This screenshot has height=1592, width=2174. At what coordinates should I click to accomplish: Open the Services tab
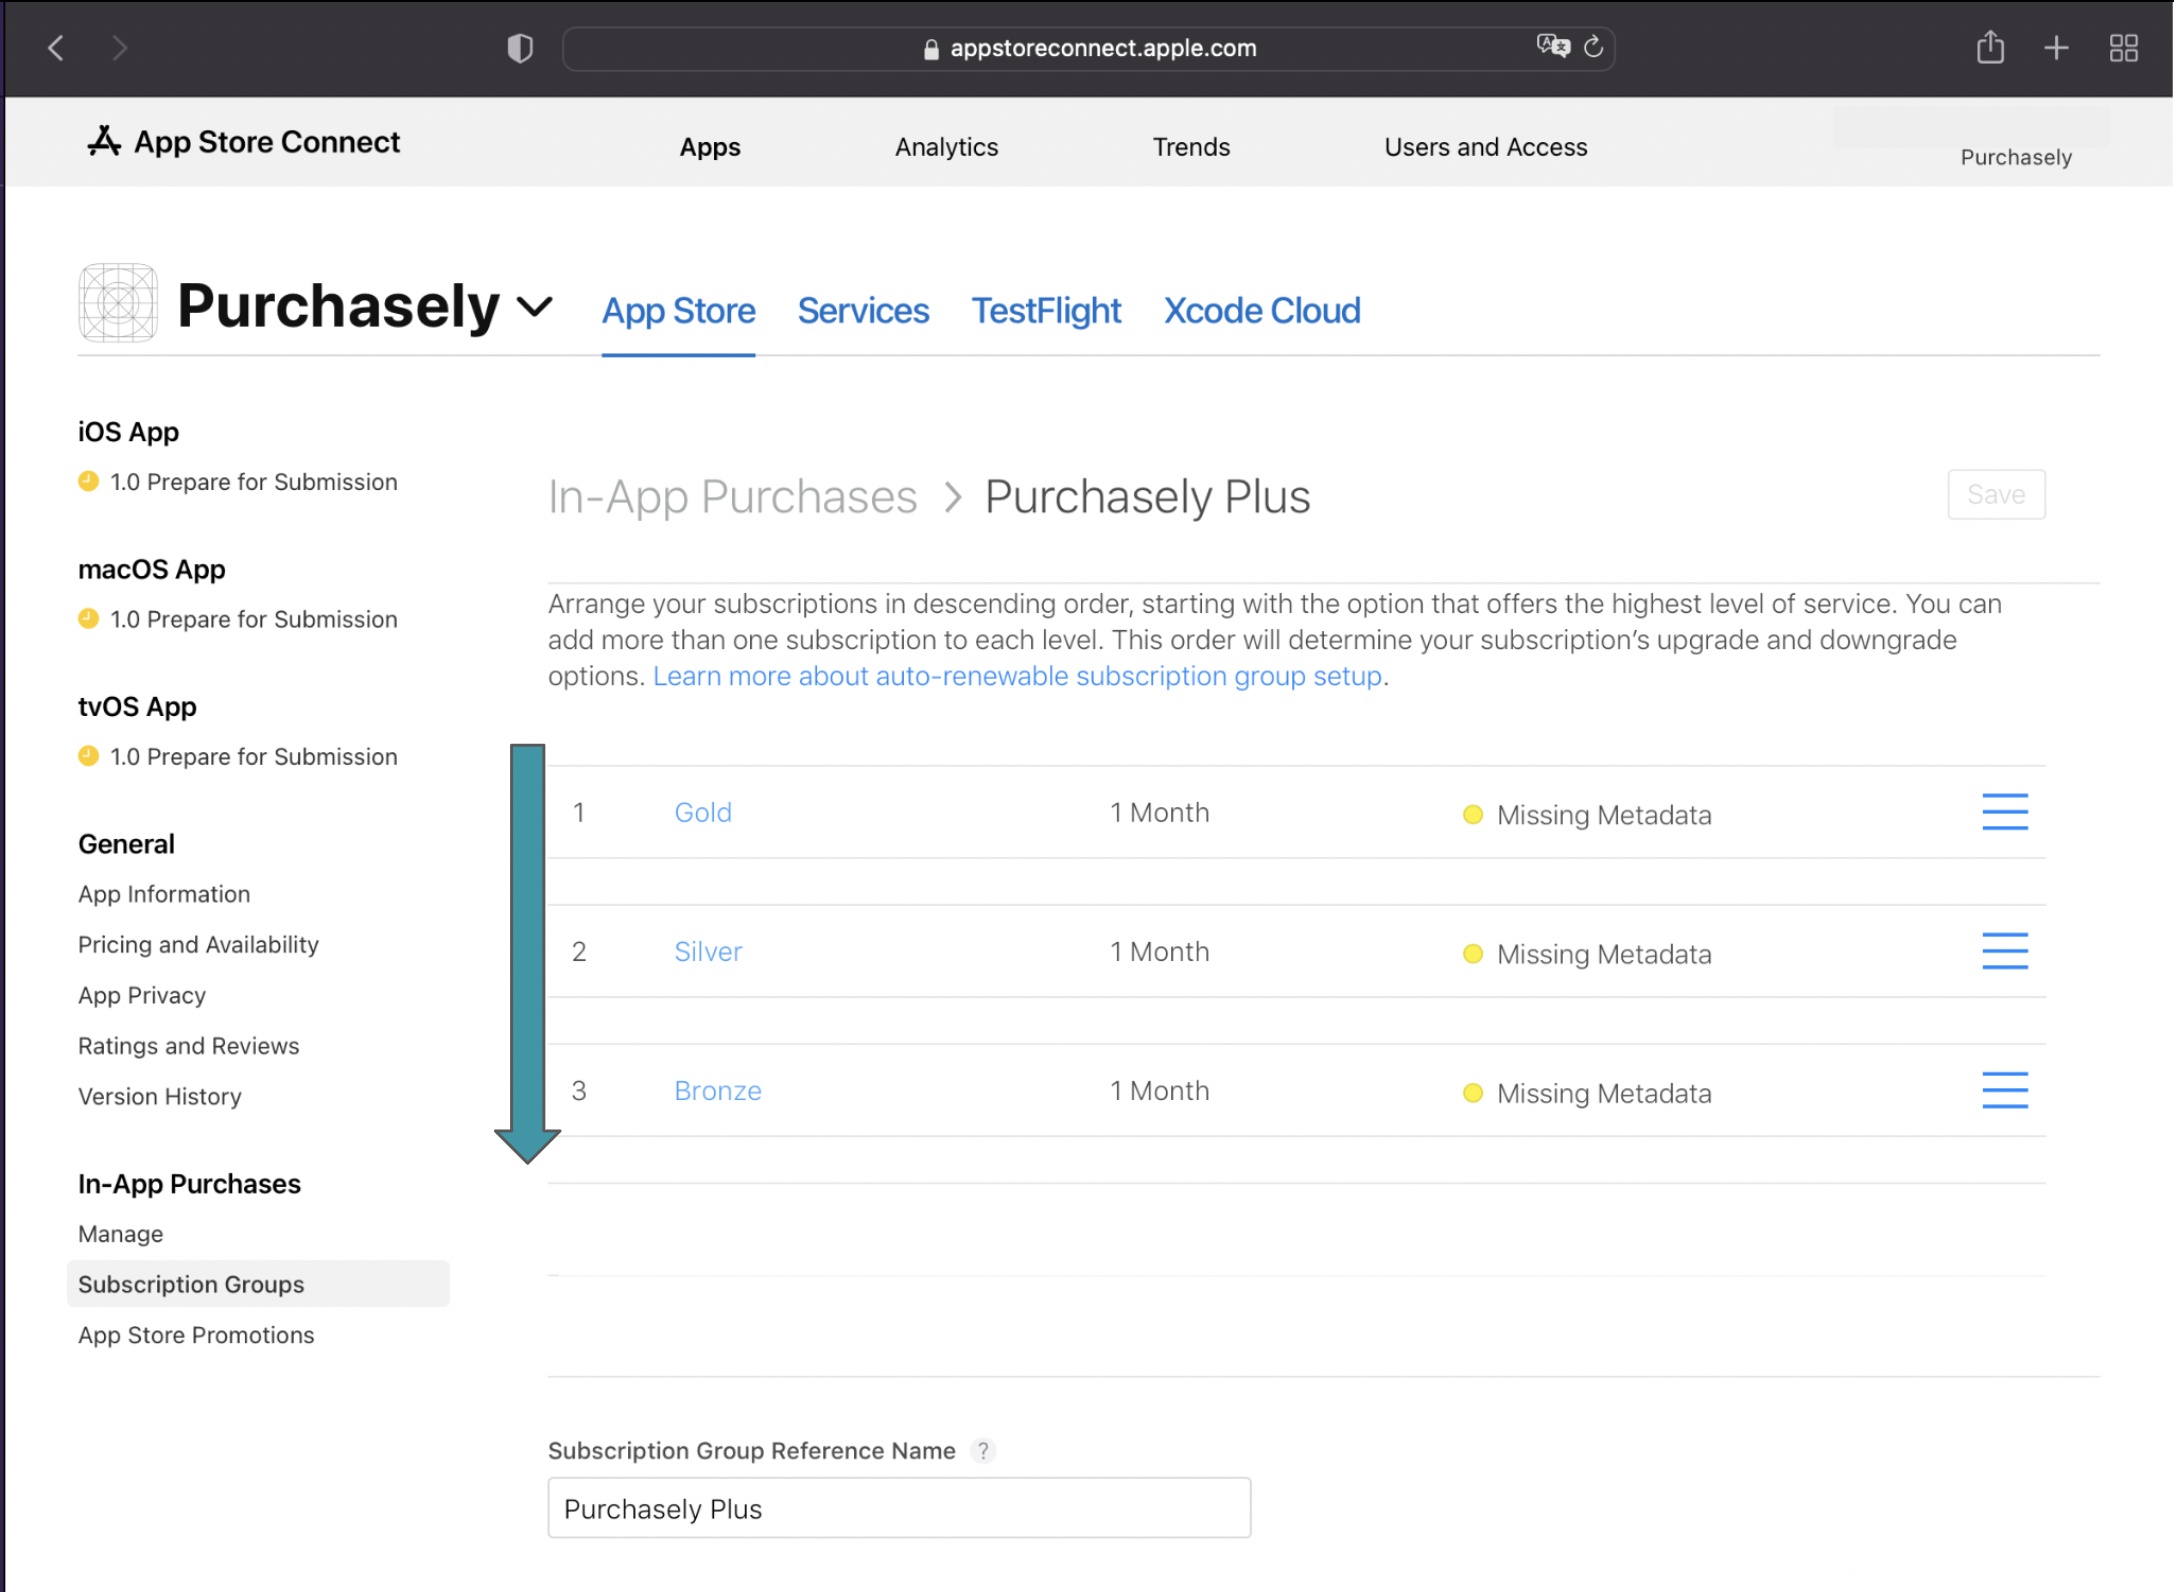pos(863,311)
